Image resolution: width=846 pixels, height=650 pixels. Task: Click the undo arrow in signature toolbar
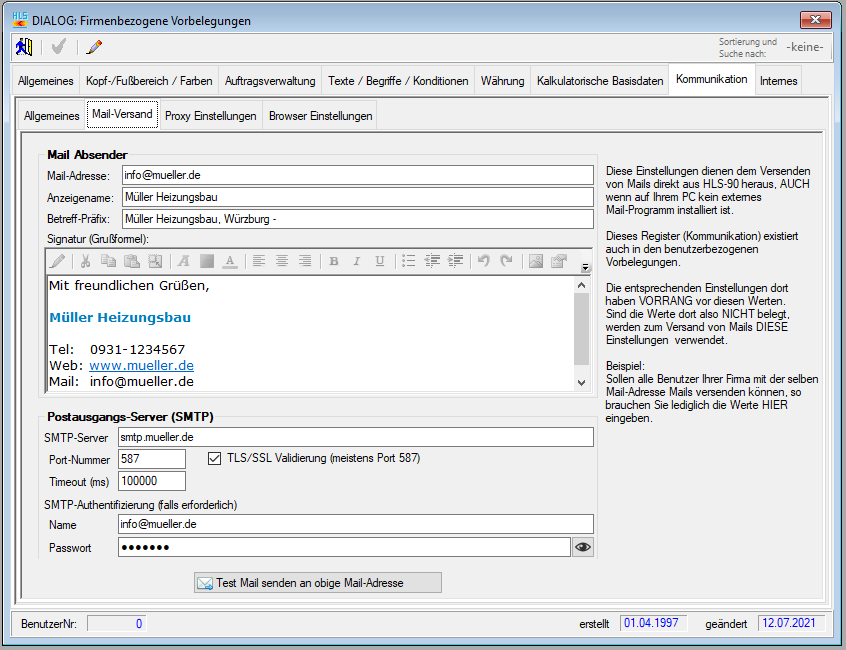(x=483, y=261)
